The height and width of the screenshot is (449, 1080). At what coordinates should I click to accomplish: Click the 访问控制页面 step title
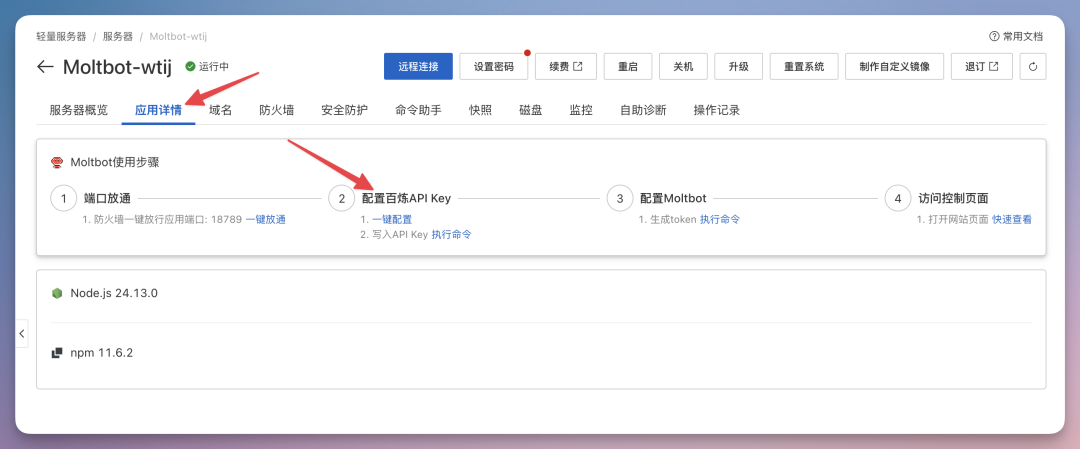[x=953, y=198]
